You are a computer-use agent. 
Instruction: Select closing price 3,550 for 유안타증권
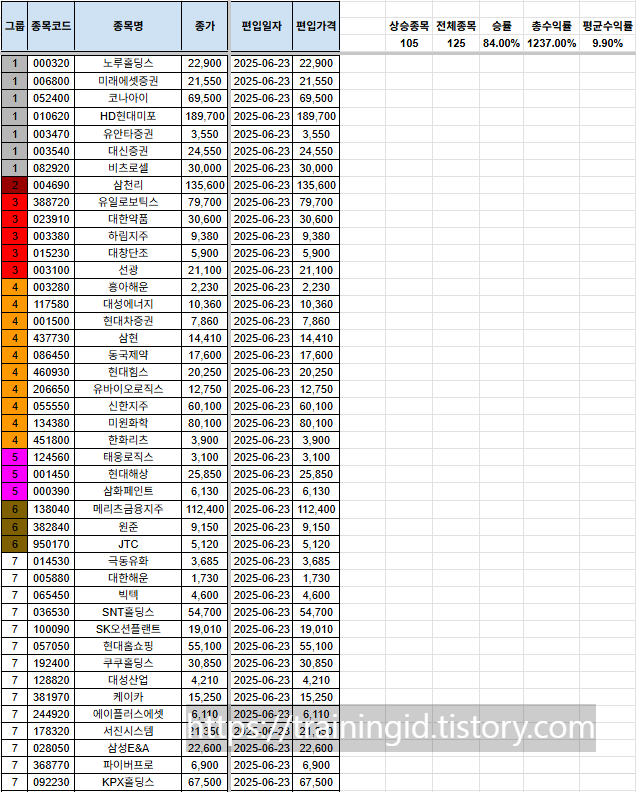205,134
